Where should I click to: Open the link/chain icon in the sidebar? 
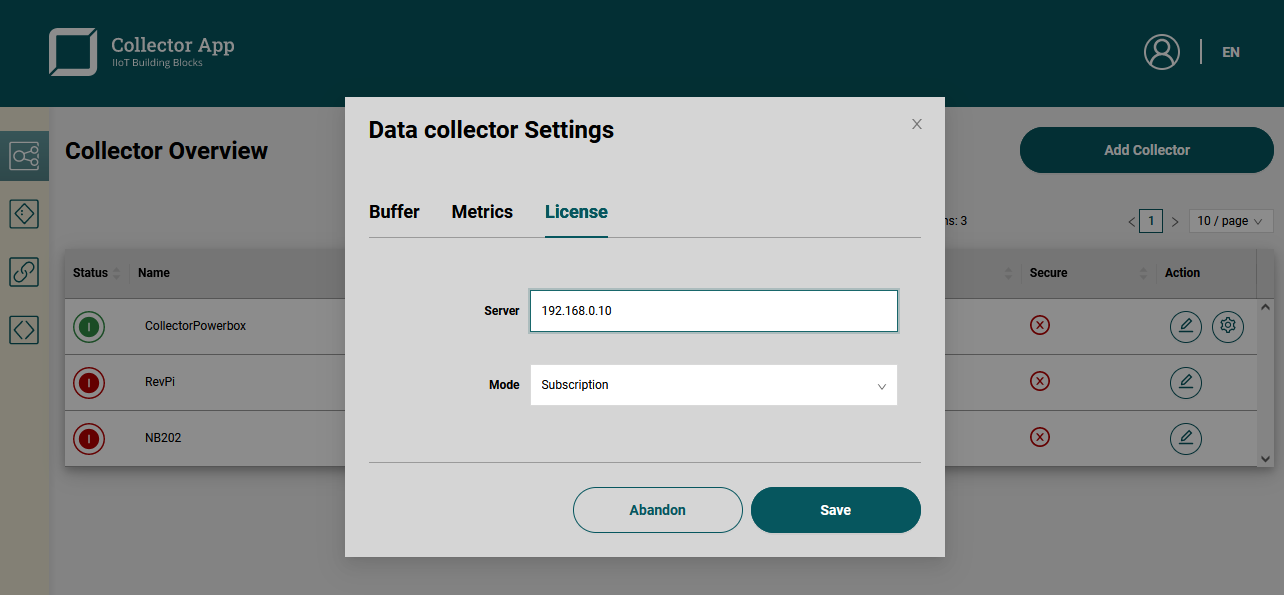coord(24,271)
